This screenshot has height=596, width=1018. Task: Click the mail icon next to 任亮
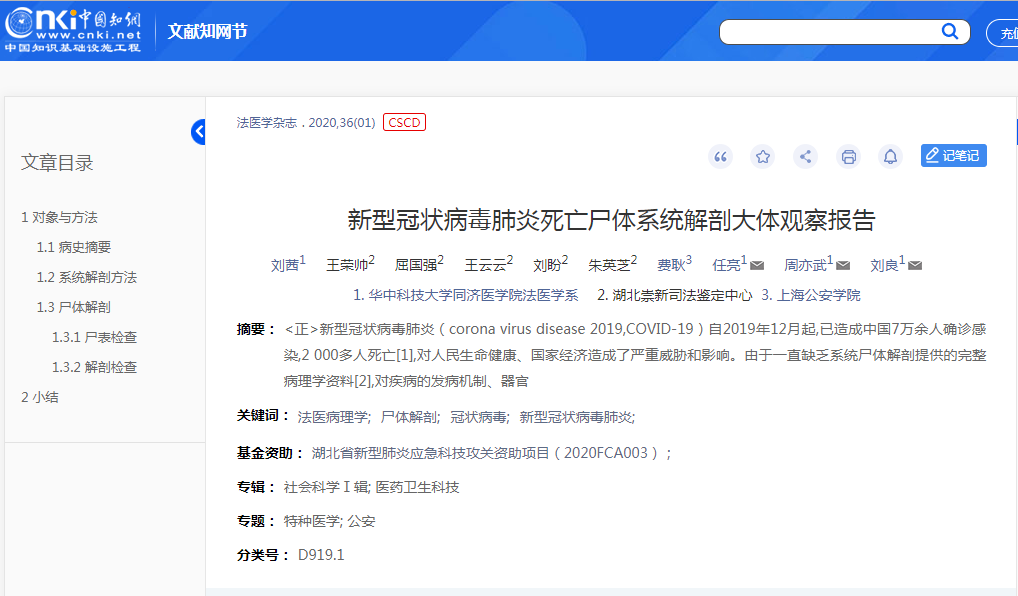point(757,266)
